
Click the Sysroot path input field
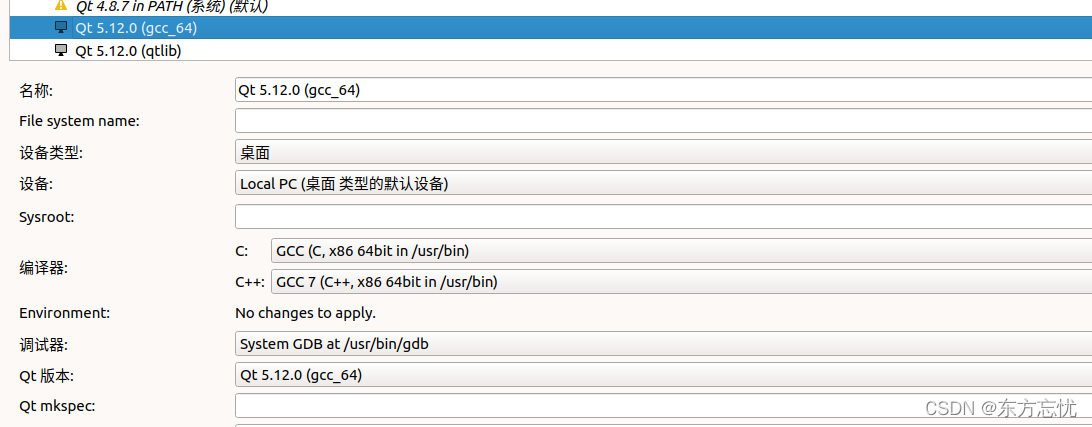coord(660,216)
